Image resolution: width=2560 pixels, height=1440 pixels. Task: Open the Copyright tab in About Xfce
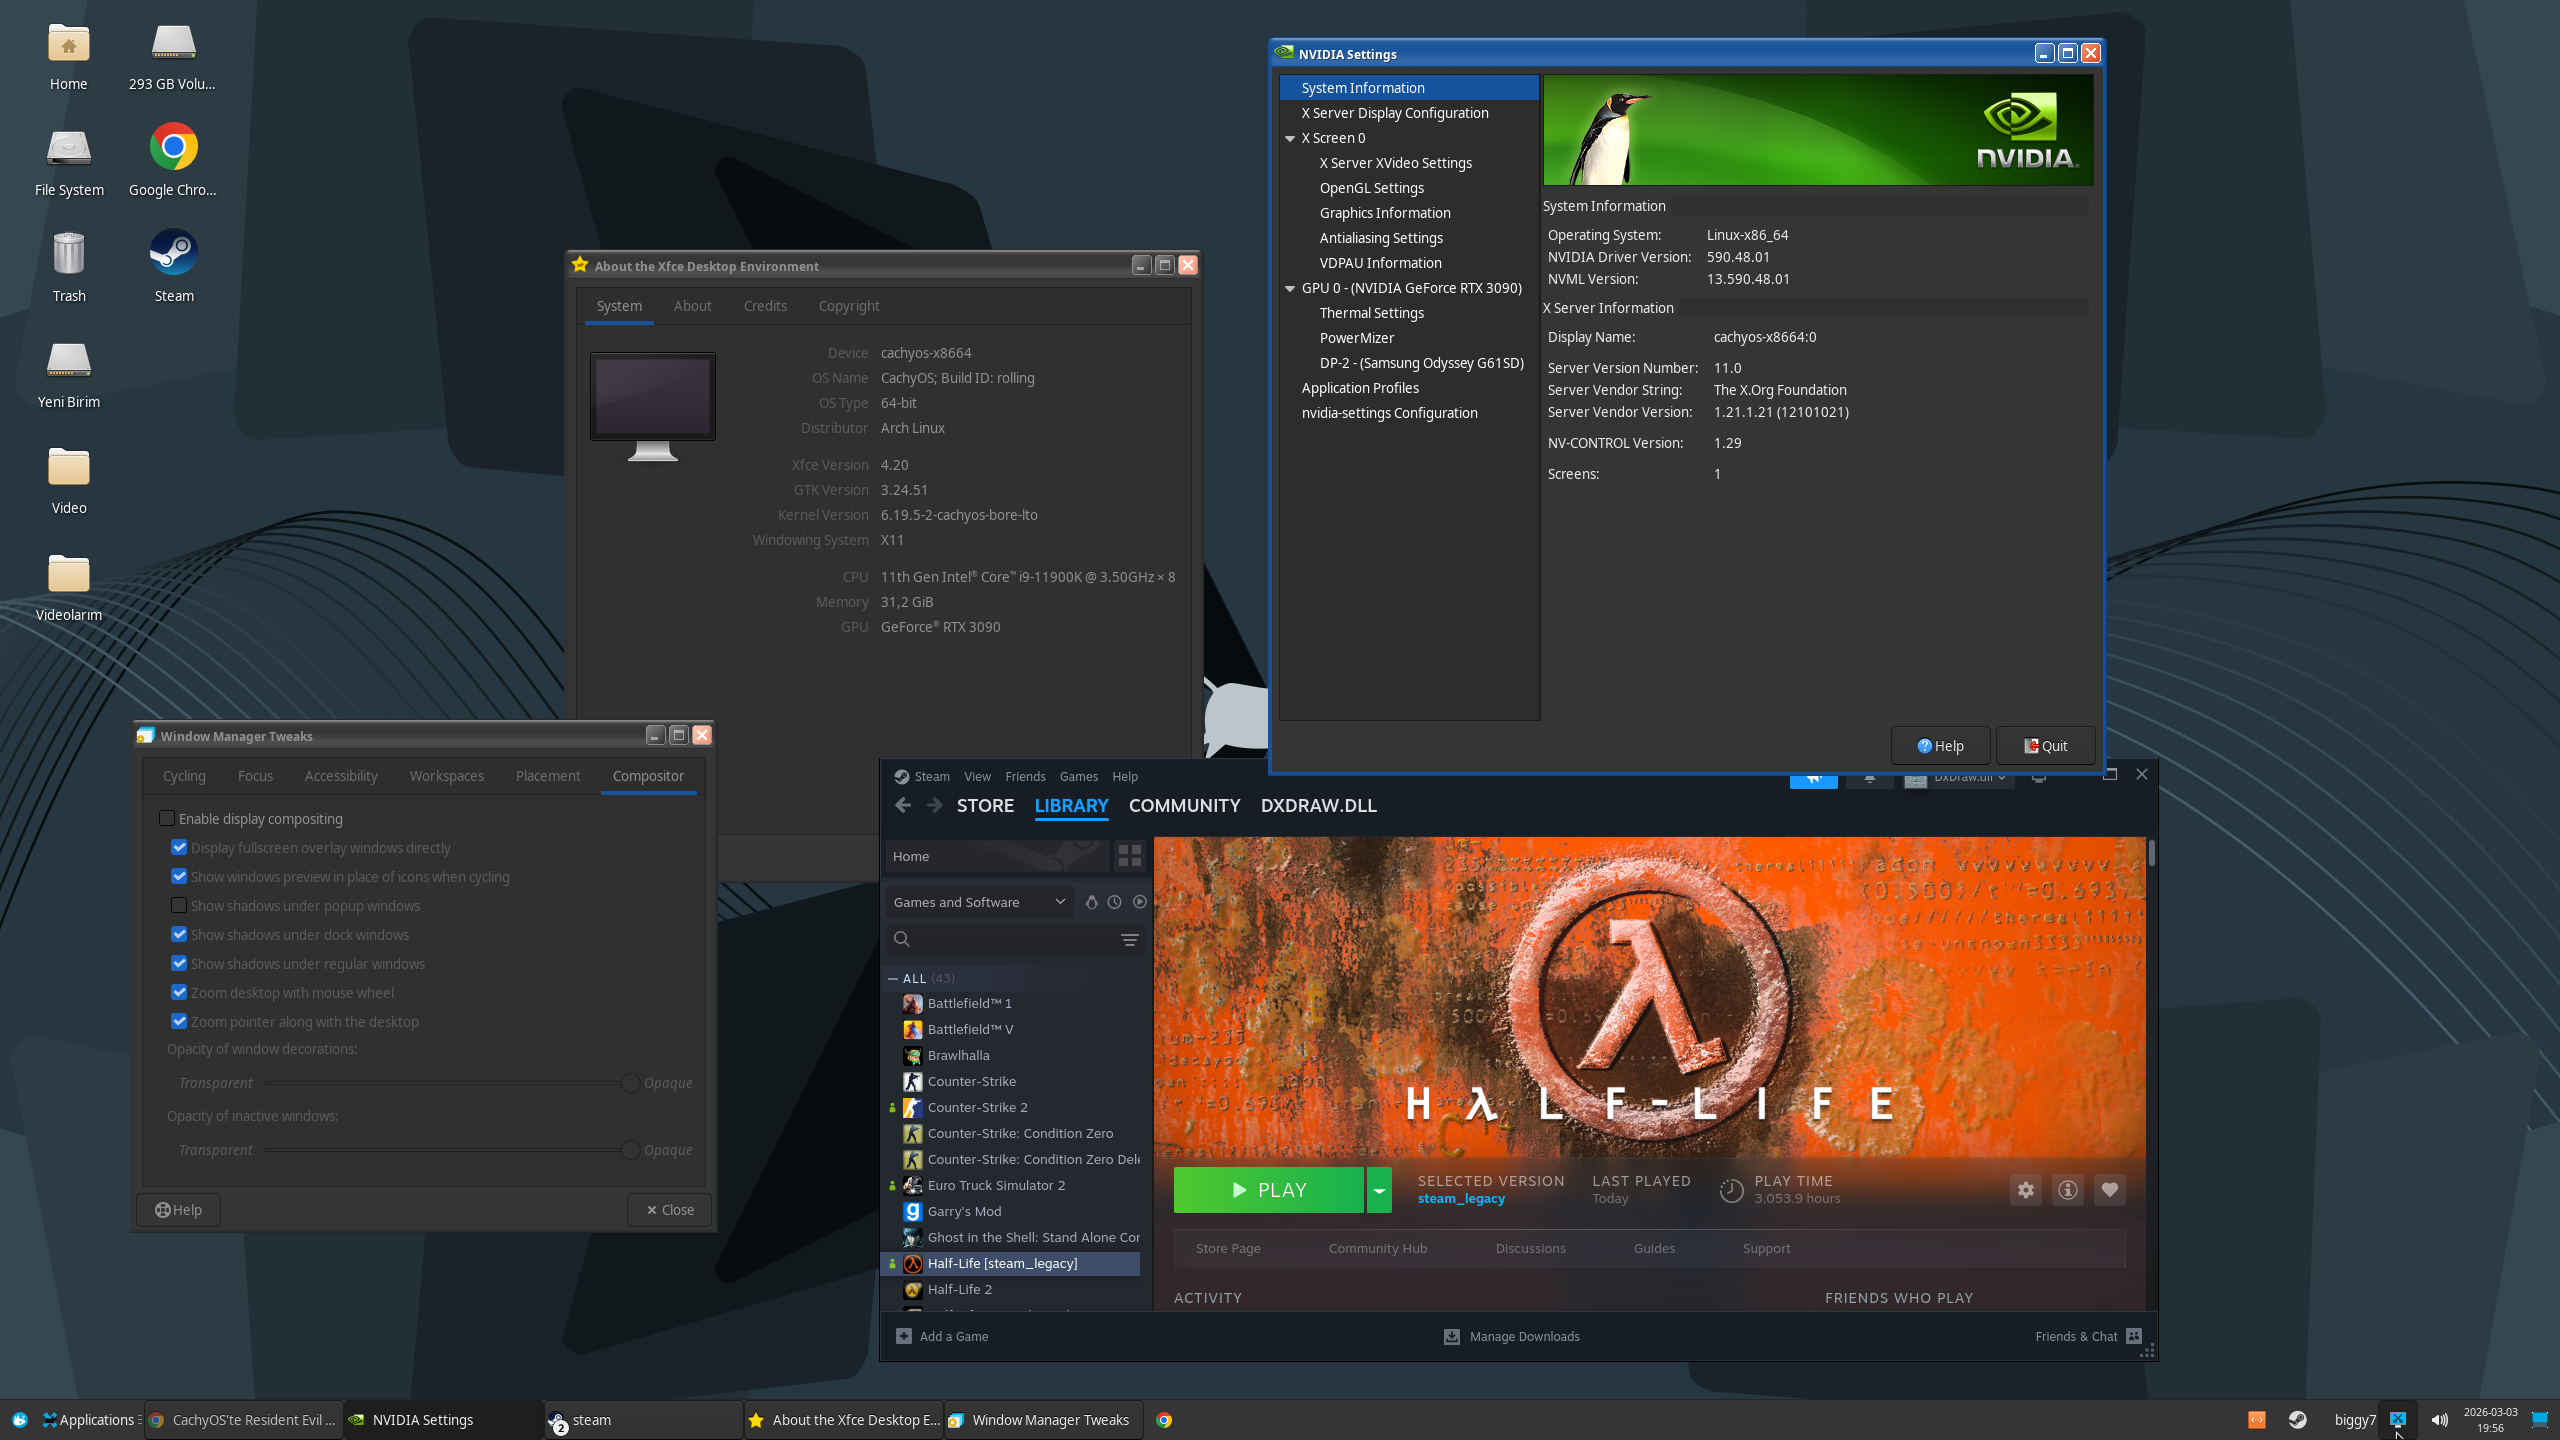click(x=849, y=306)
